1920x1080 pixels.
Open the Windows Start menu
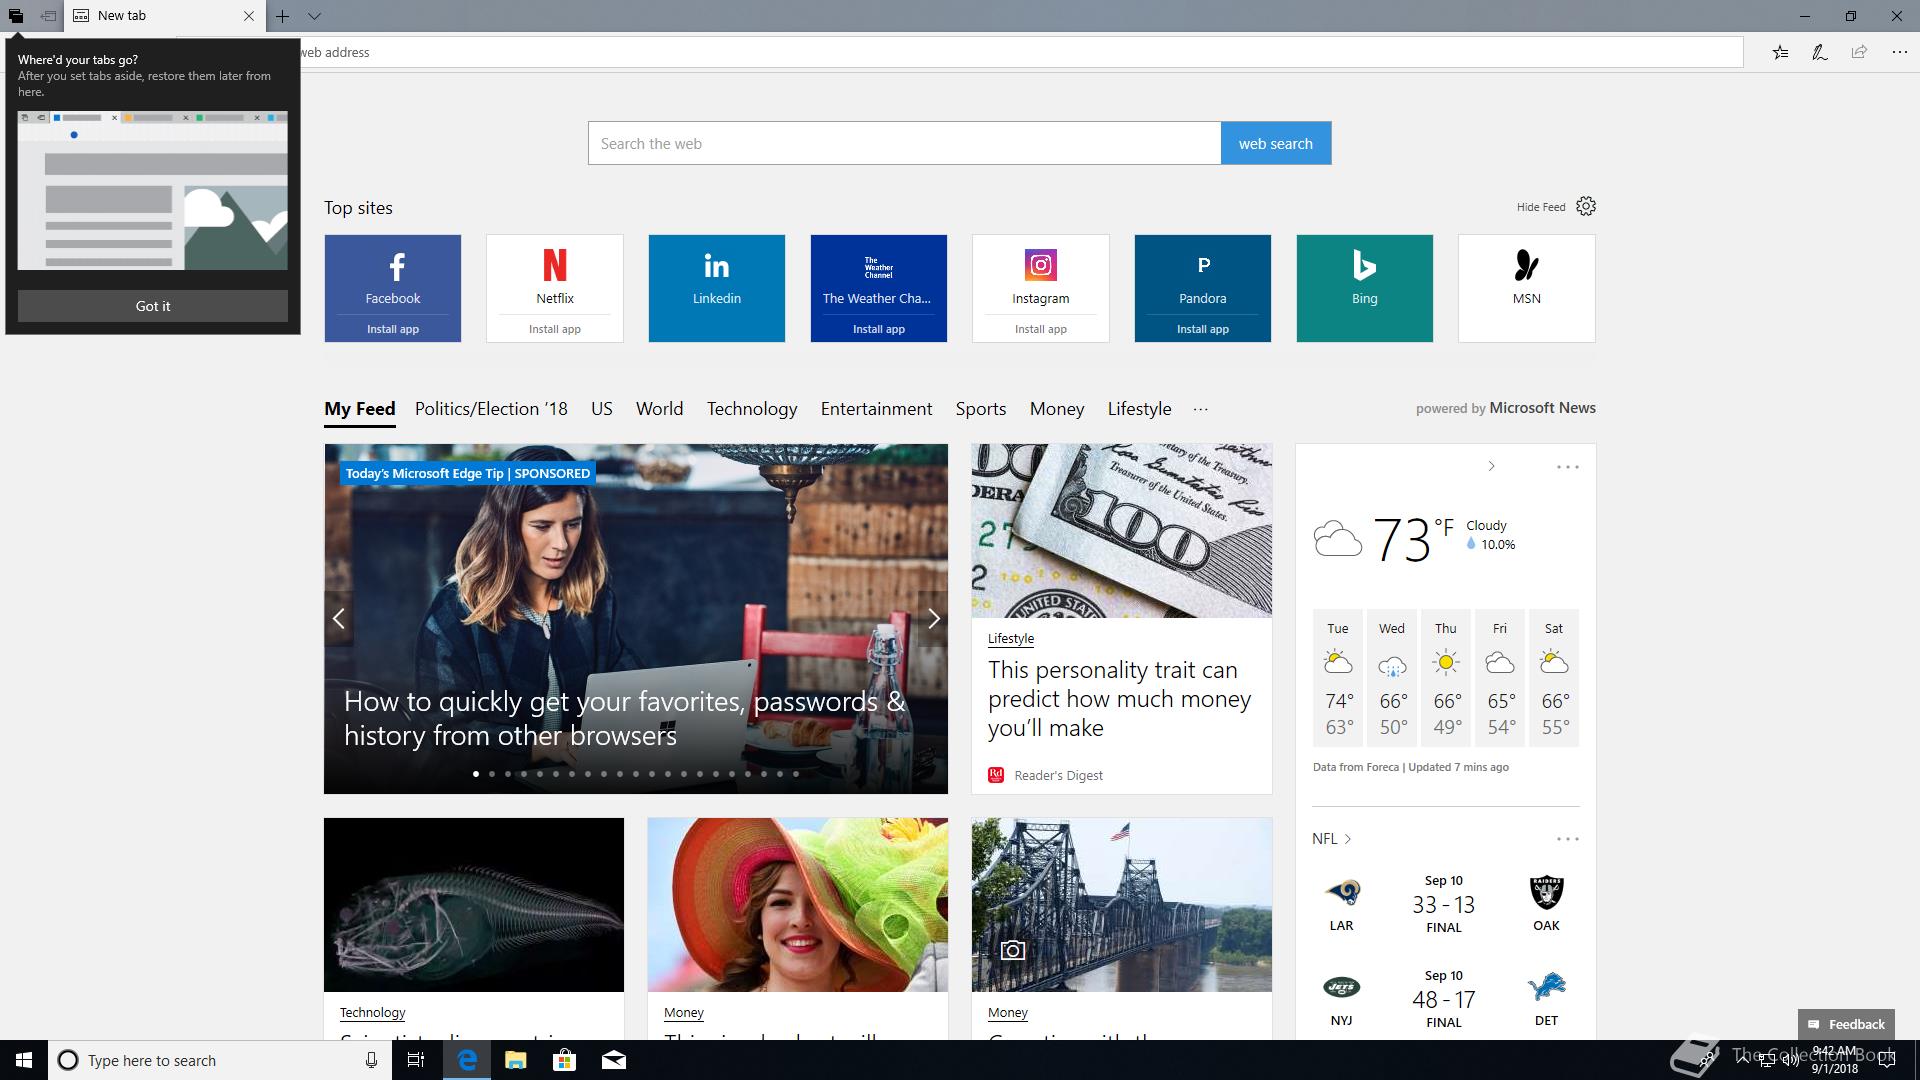point(24,1060)
